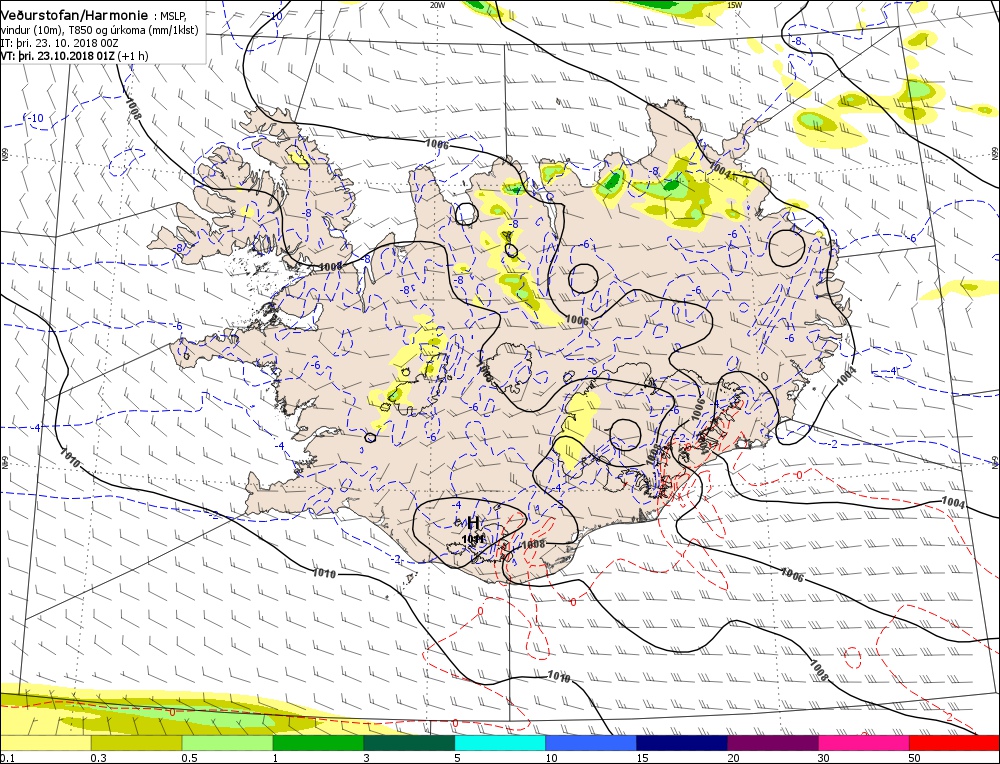Viewport: 1000px width, 764px height.
Task: Click the 15 legend value label
Action: [x=642, y=758]
